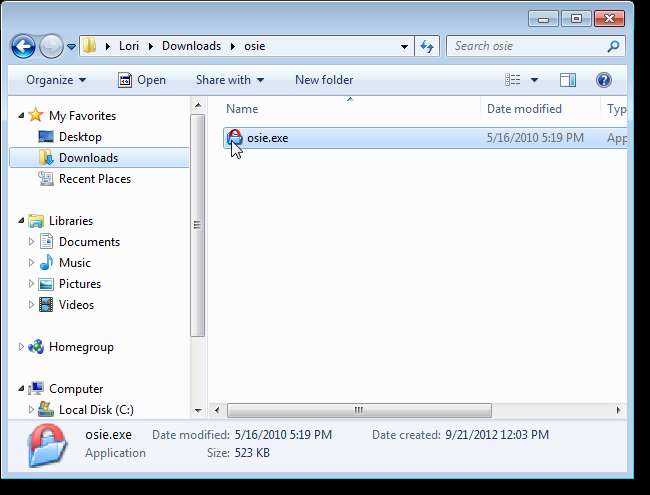Select the osie breadcrumb segment

255,46
